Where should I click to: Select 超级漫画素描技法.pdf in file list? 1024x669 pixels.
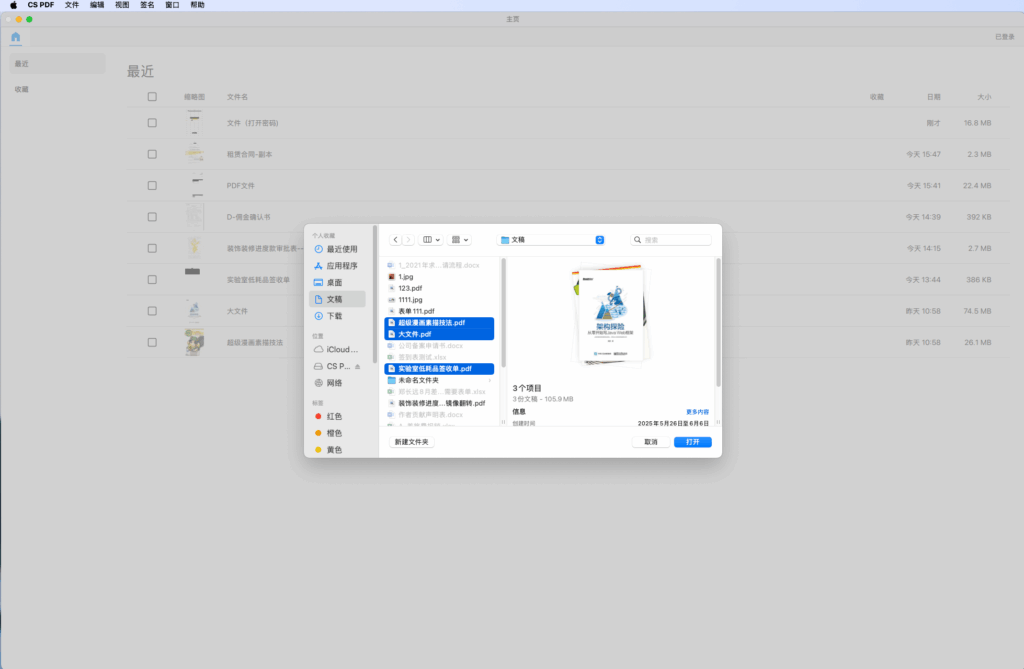pyautogui.click(x=439, y=323)
